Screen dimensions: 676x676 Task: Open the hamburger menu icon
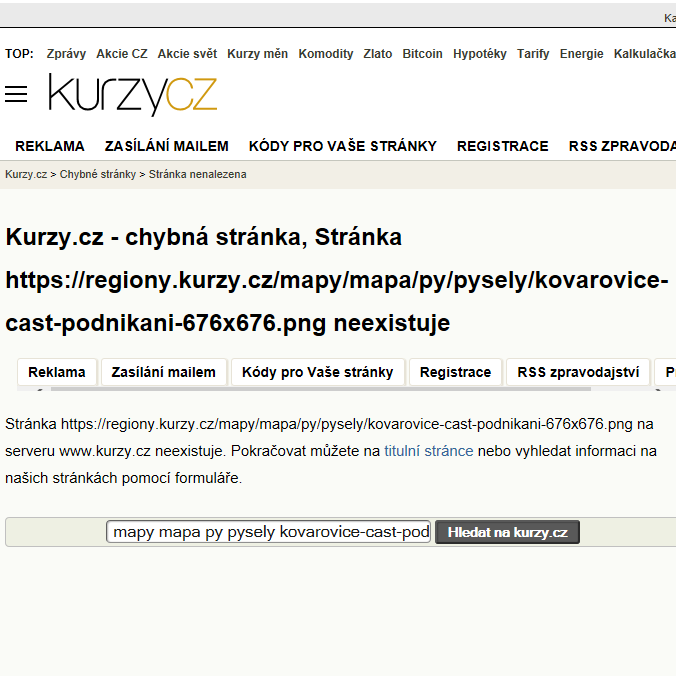tap(16, 94)
